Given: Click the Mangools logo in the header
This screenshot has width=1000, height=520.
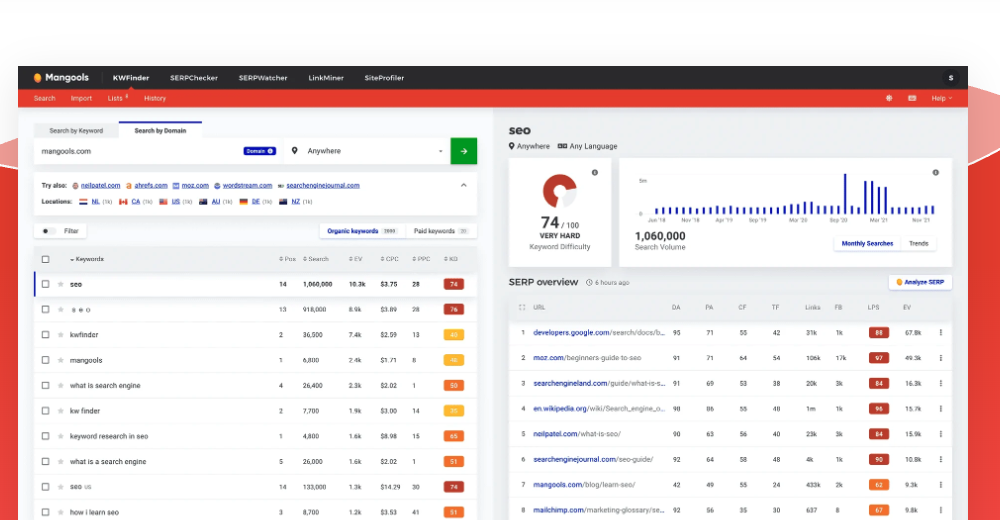Looking at the screenshot, I should coord(61,78).
